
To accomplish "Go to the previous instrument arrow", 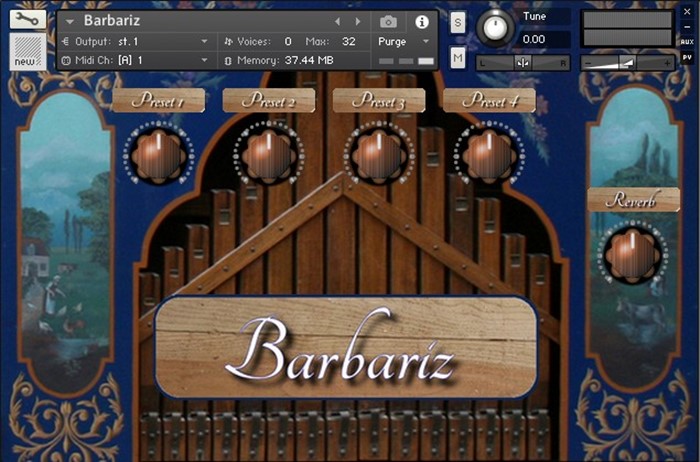I will coord(337,21).
